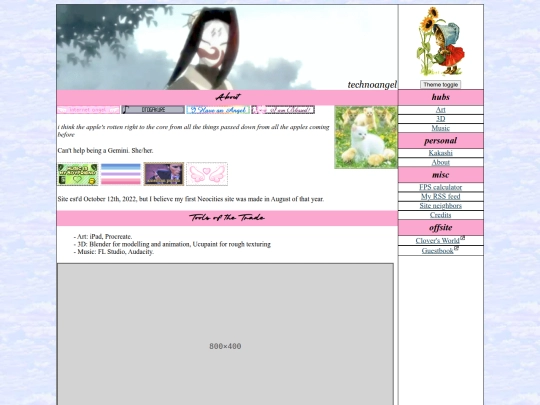Visit Clover's World offsite link
The height and width of the screenshot is (405, 540).
point(437,241)
